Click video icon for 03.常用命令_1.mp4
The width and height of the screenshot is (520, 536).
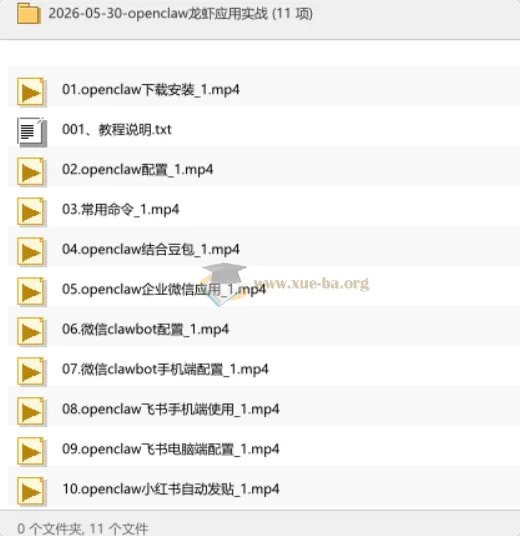point(31,212)
